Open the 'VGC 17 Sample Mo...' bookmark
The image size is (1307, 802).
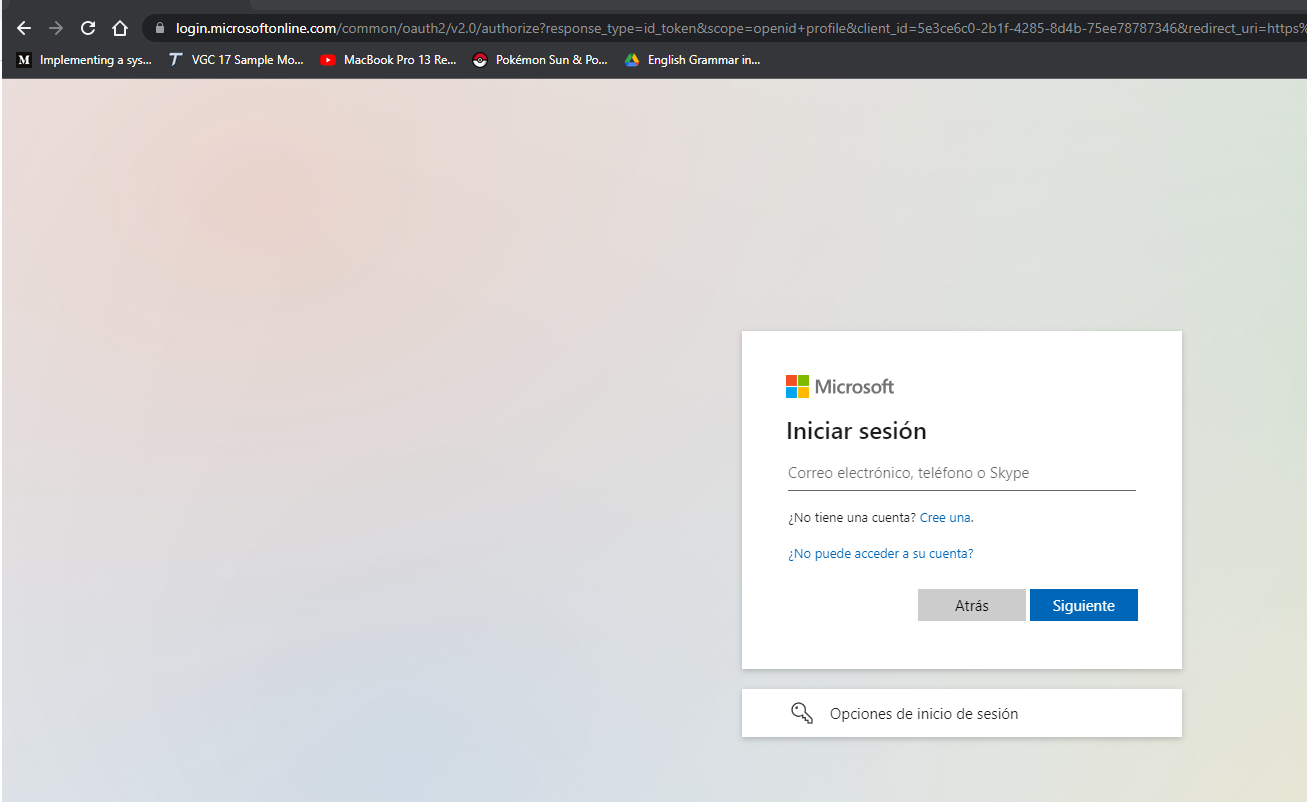[236, 60]
